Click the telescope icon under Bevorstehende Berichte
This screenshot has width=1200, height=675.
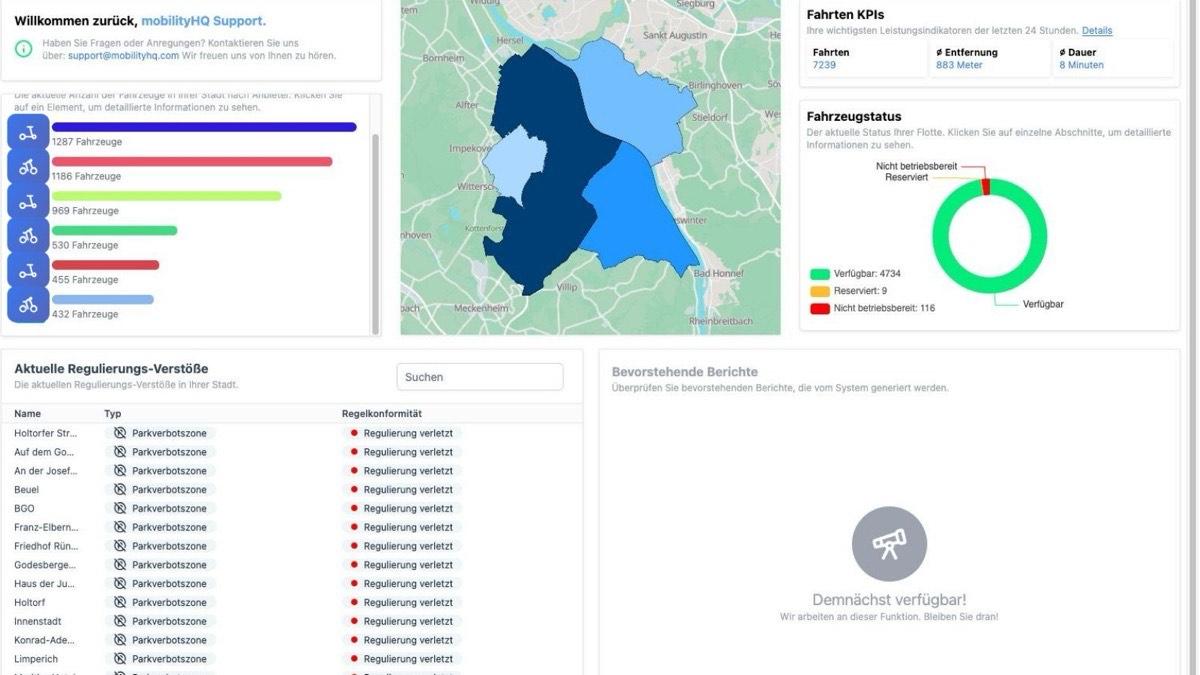coord(889,544)
